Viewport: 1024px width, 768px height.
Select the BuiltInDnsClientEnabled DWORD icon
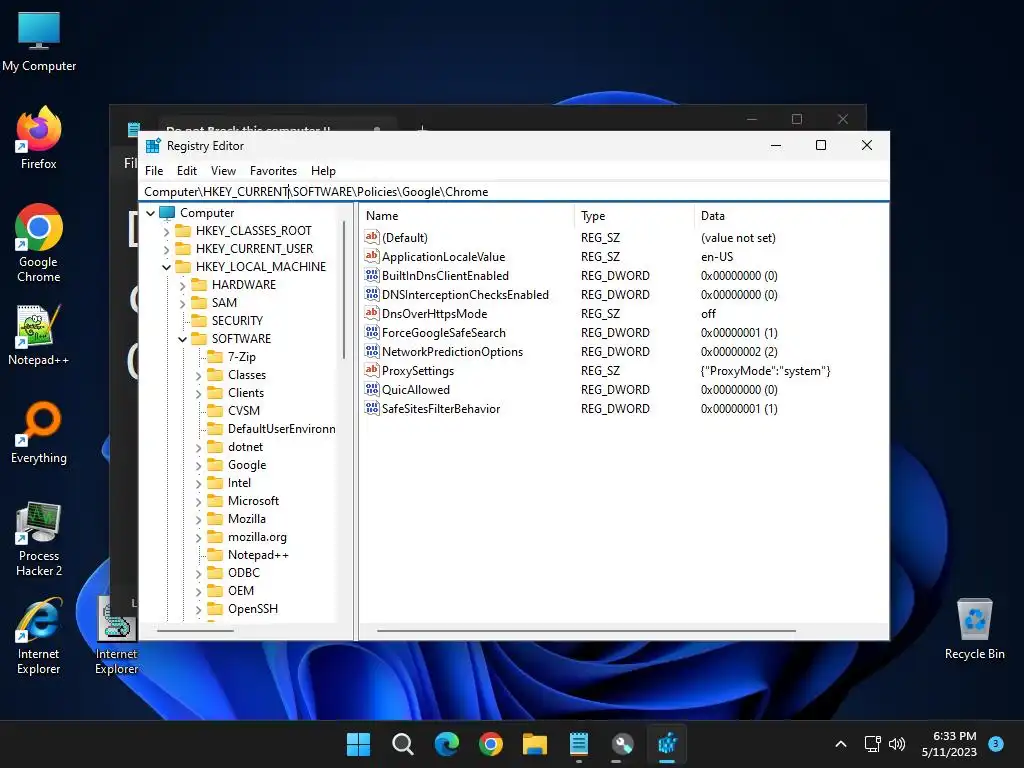372,276
